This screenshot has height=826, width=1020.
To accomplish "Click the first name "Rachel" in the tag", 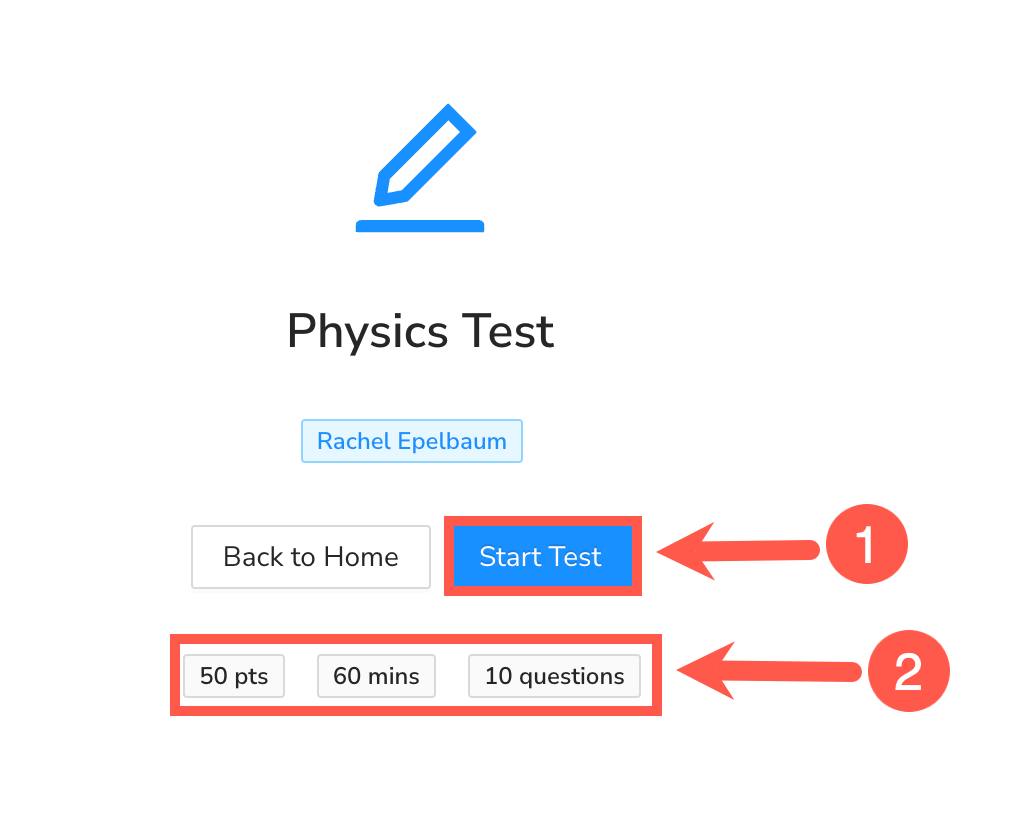I will pos(352,441).
